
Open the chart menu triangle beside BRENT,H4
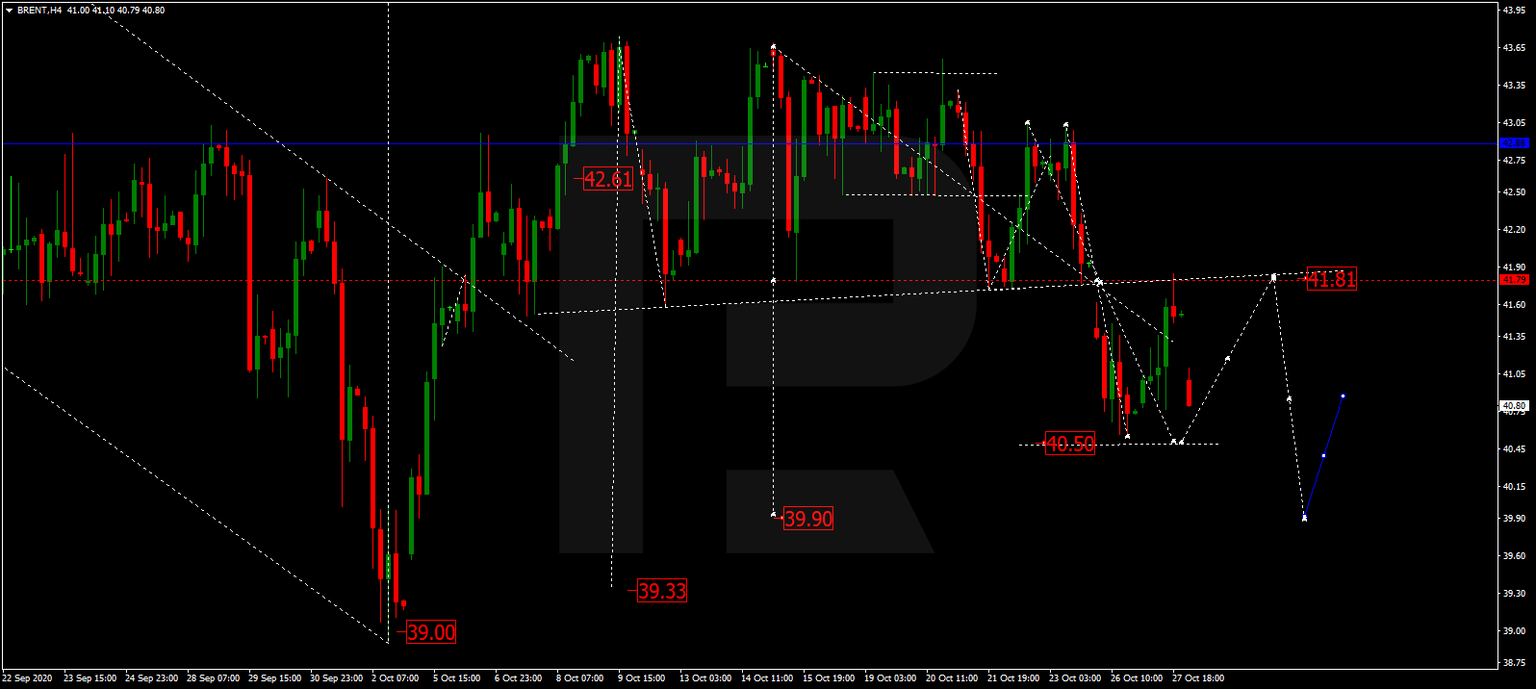pos(9,10)
